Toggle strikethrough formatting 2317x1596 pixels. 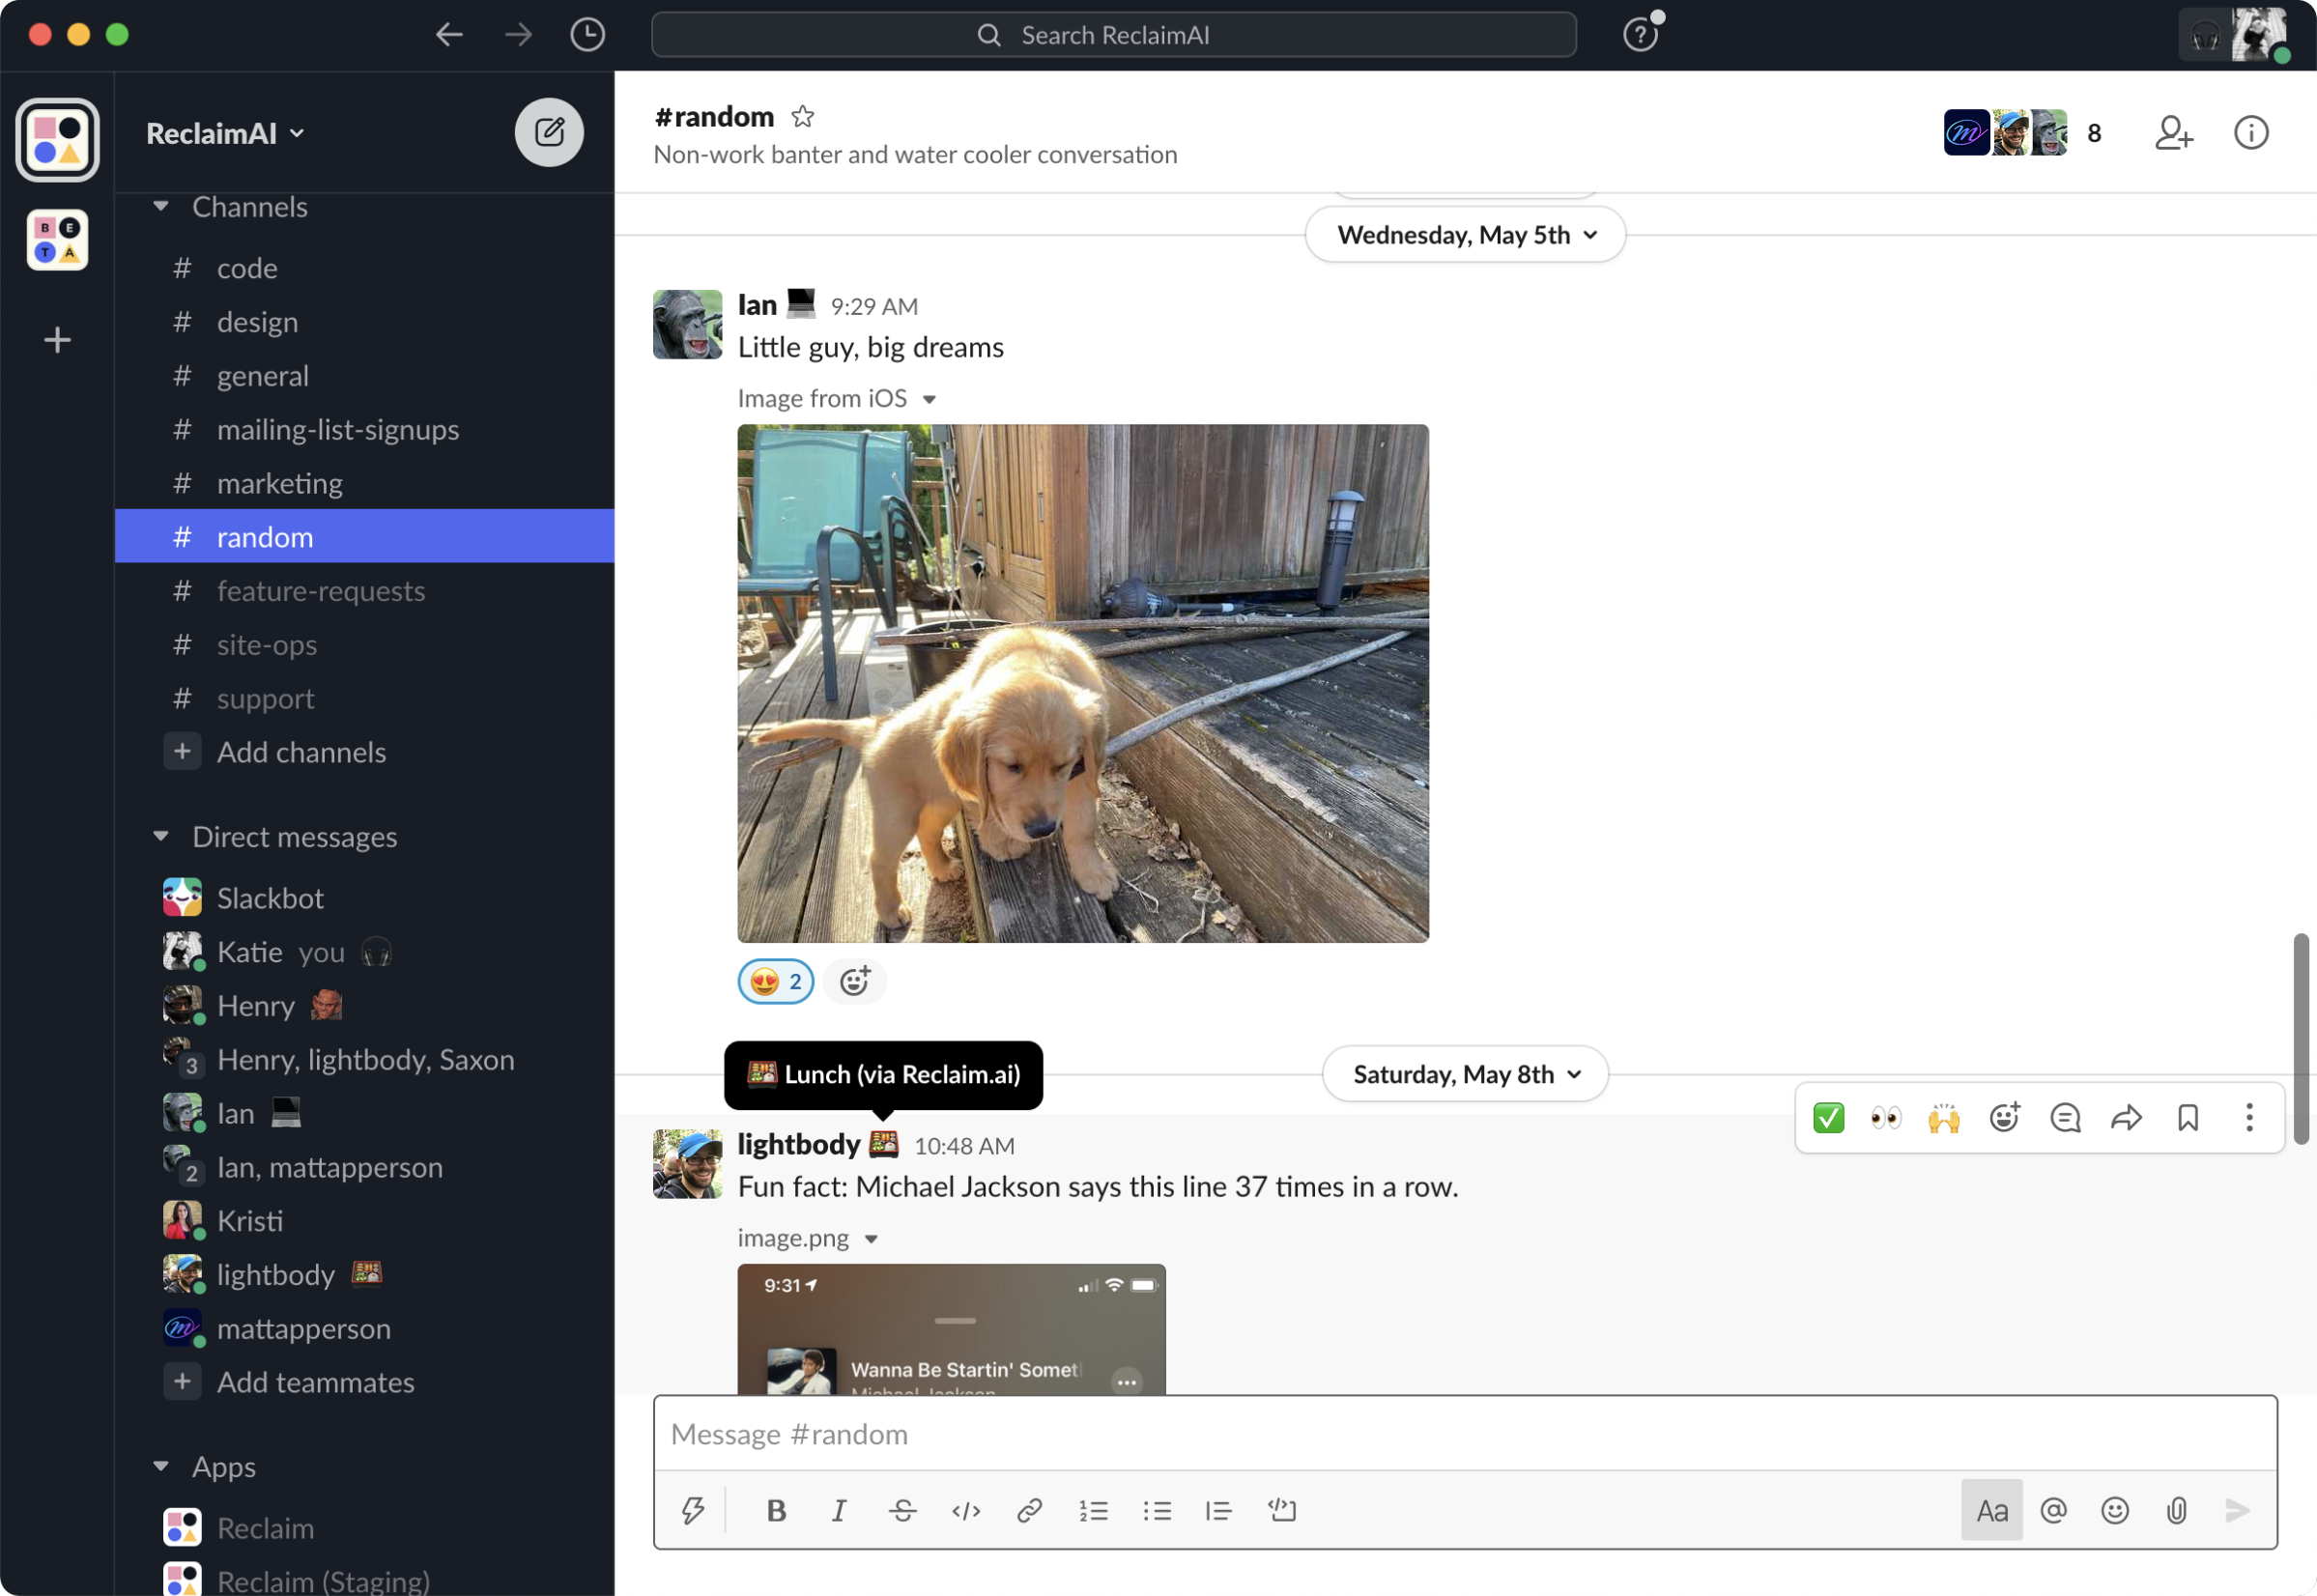pyautogui.click(x=902, y=1510)
